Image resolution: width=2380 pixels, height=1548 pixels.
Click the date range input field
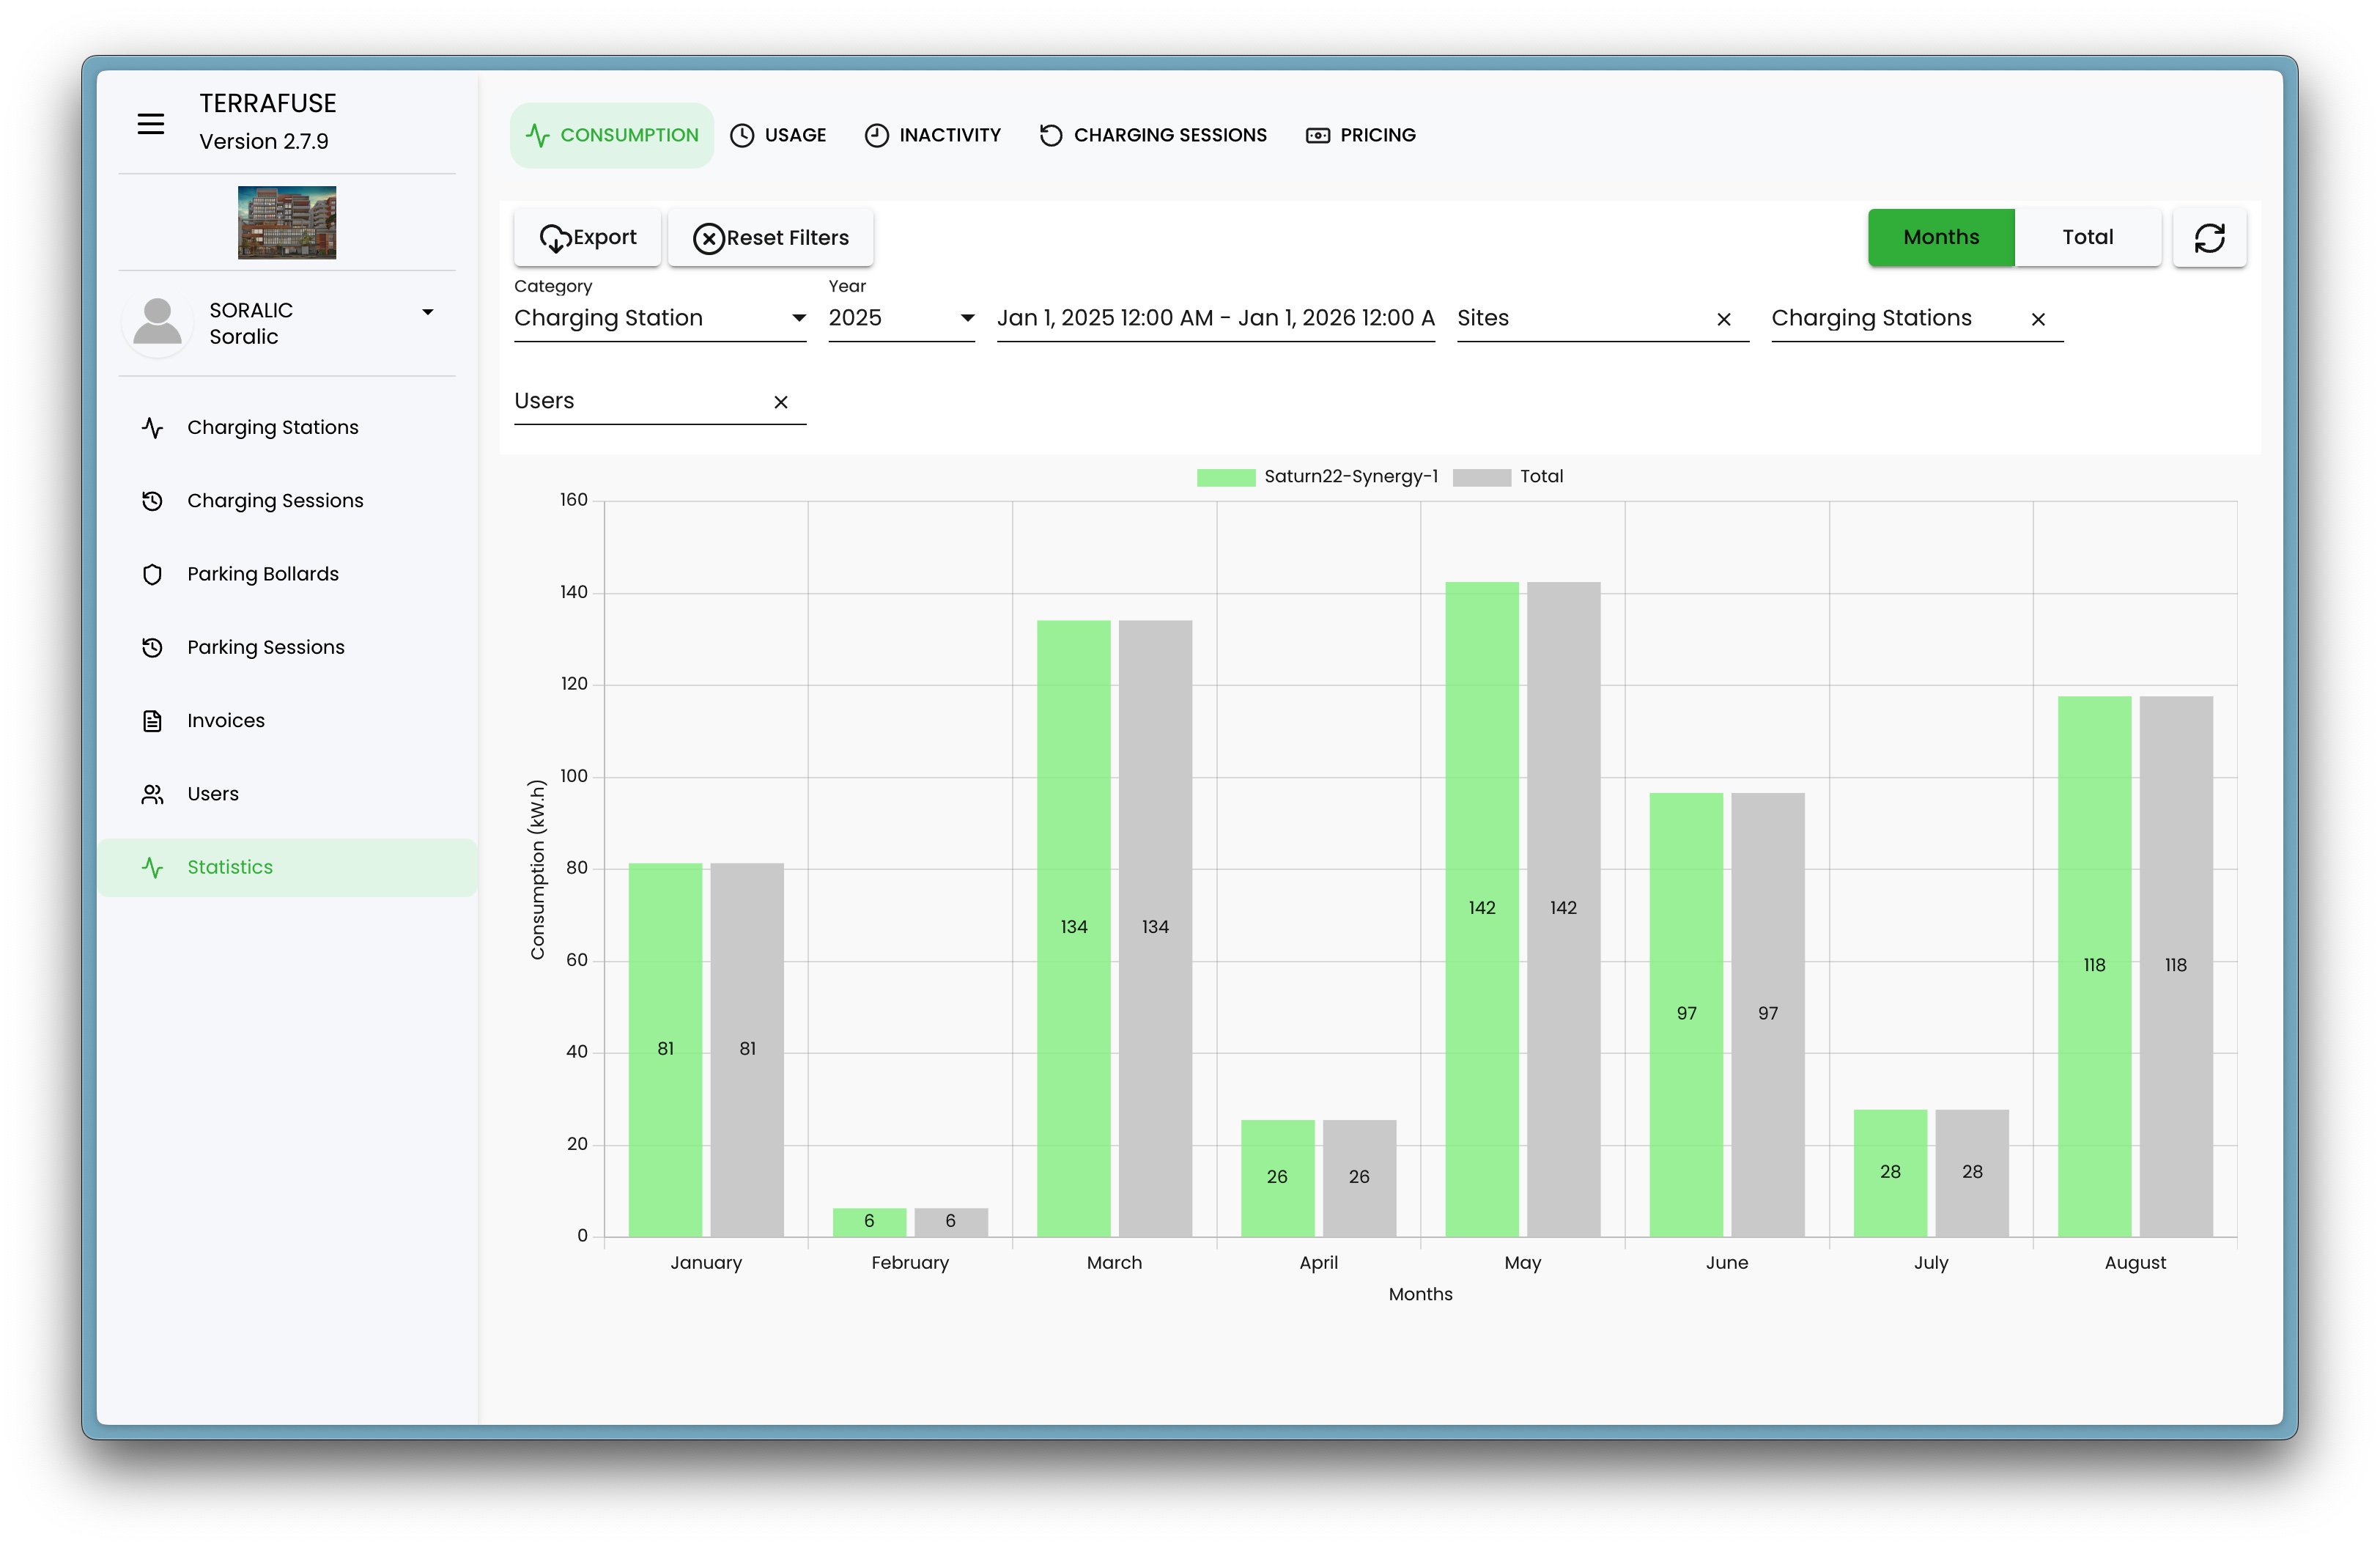pyautogui.click(x=1215, y=319)
